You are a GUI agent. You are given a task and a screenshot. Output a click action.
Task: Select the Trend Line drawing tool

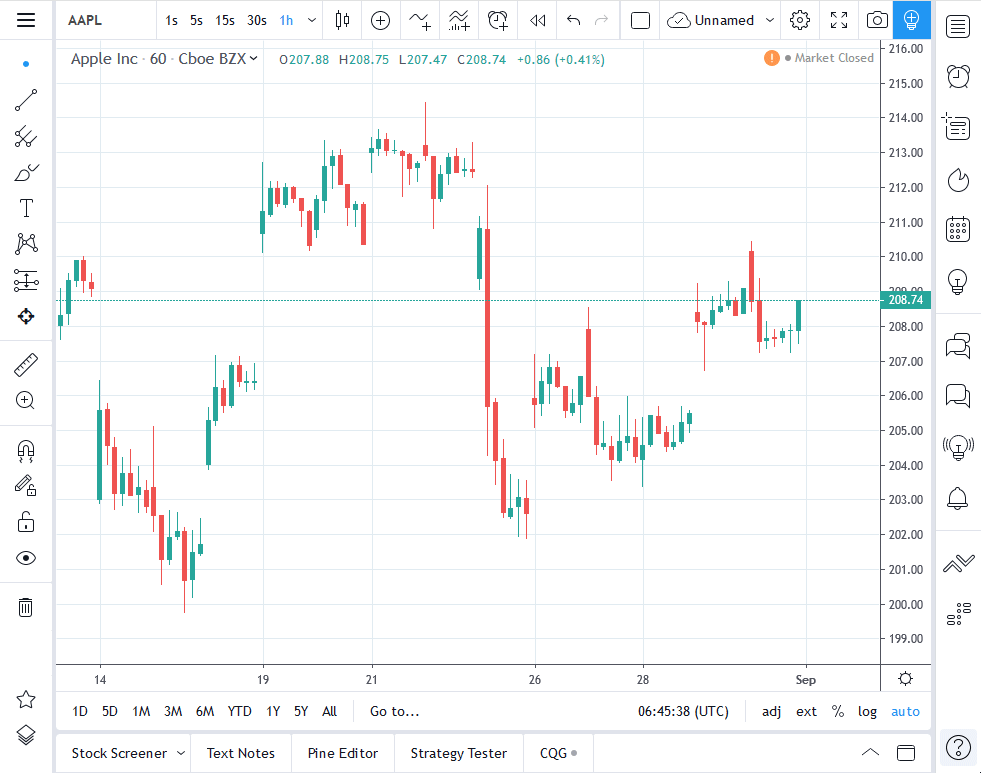(x=25, y=99)
